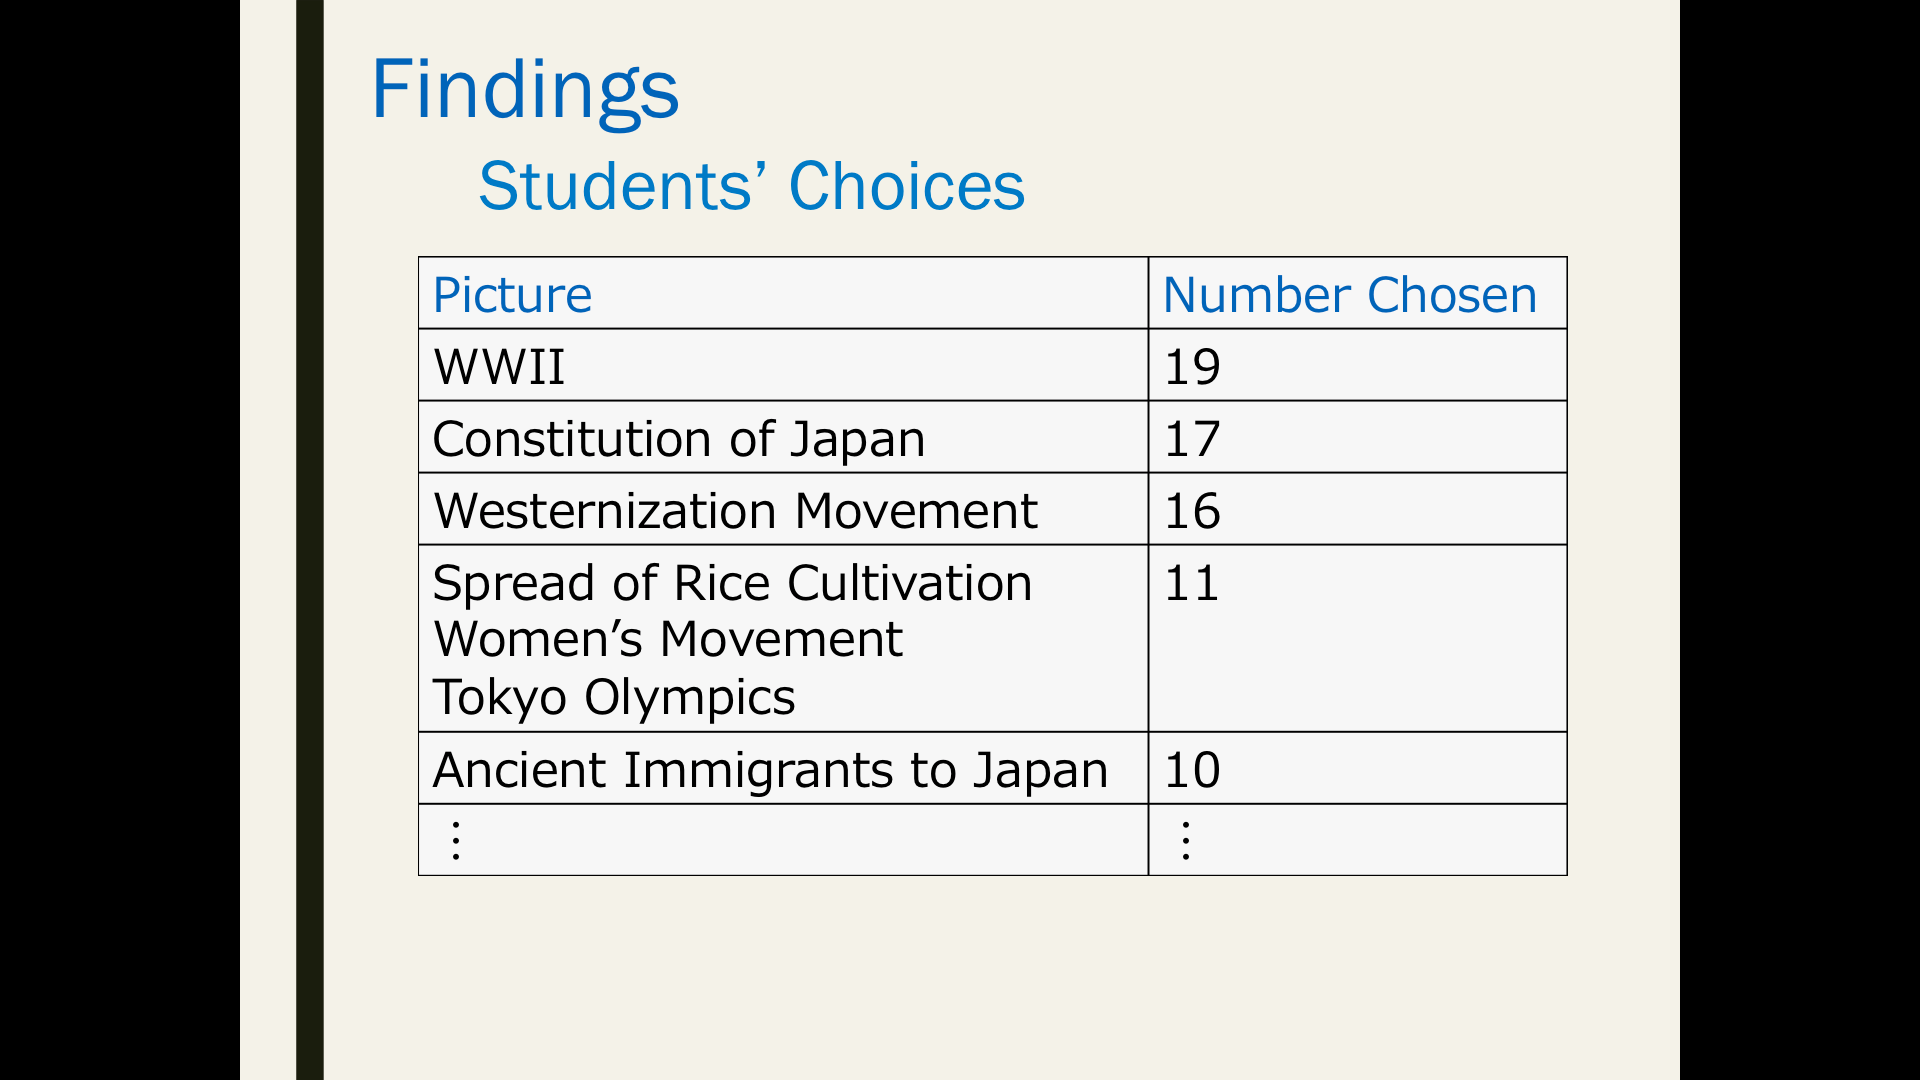Click the ellipsis in the Picture column
The width and height of the screenshot is (1920, 1080).
tap(456, 841)
